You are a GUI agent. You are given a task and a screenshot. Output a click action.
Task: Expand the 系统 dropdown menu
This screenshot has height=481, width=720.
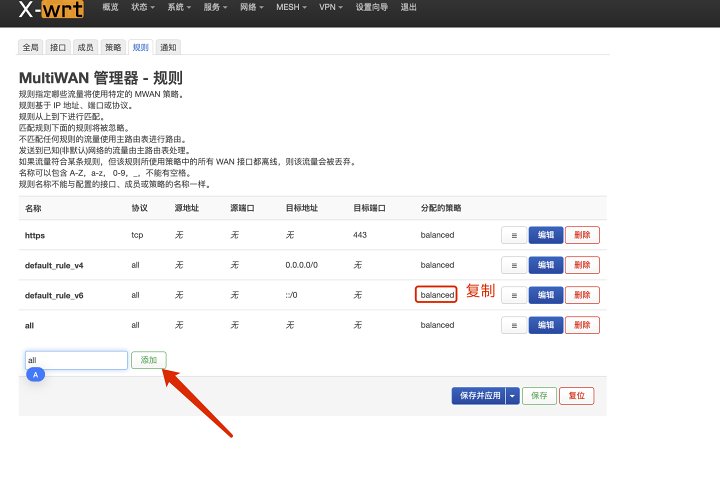[x=179, y=7]
